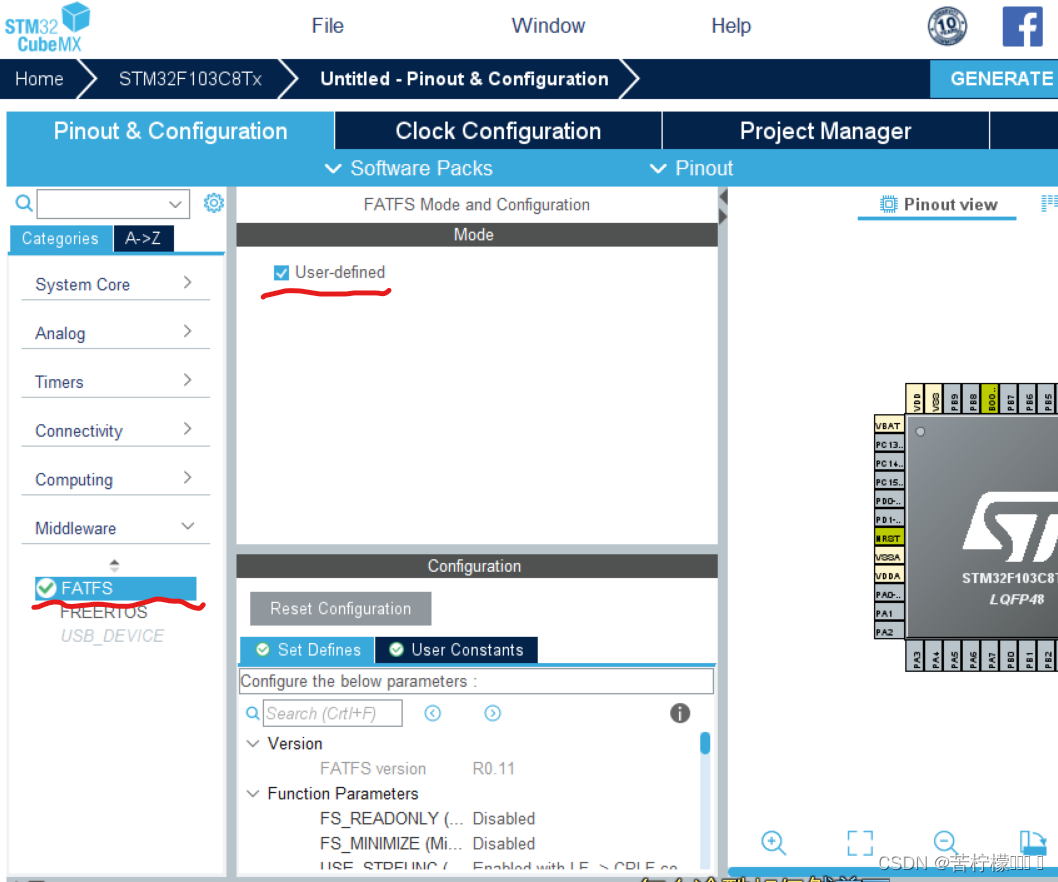Screen dimensions: 1058x882
Task: Collapse the Middleware category
Action: [115, 528]
